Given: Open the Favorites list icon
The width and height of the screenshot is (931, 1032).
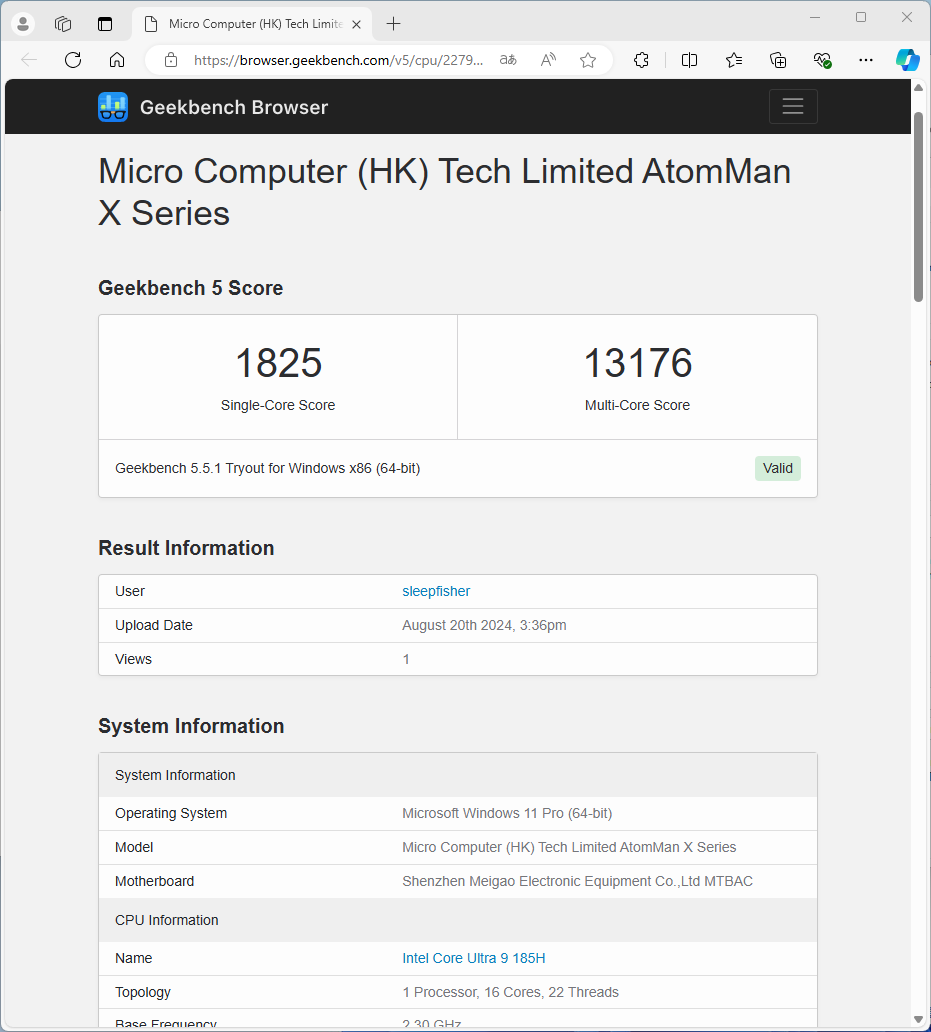Looking at the screenshot, I should click(734, 60).
